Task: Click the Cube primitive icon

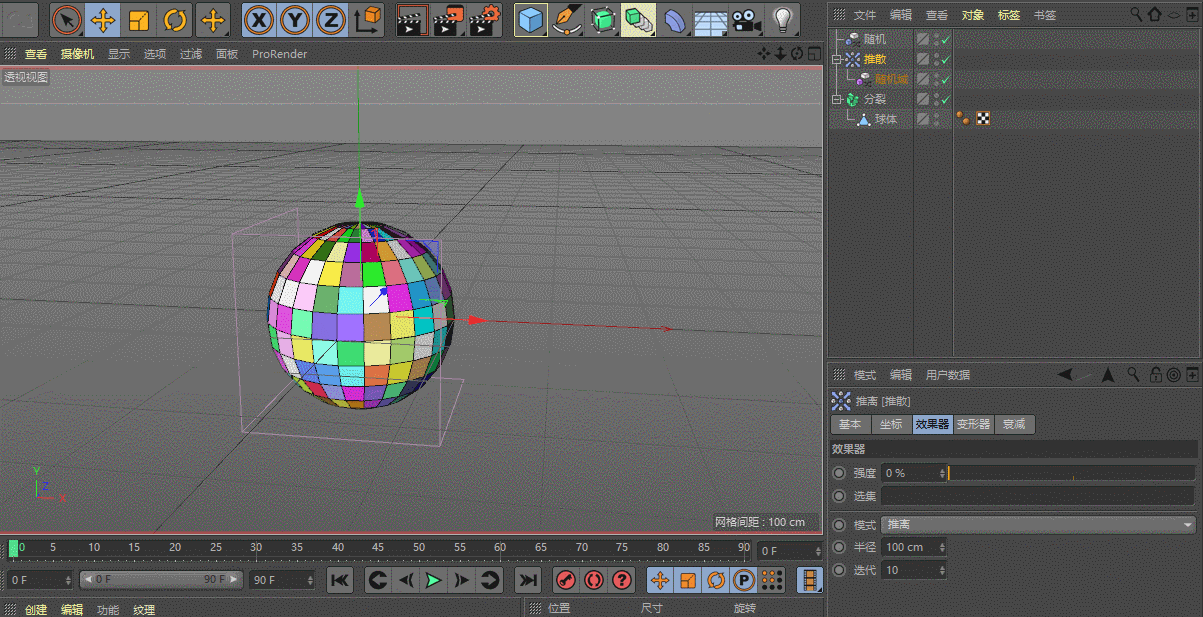Action: pyautogui.click(x=531, y=19)
